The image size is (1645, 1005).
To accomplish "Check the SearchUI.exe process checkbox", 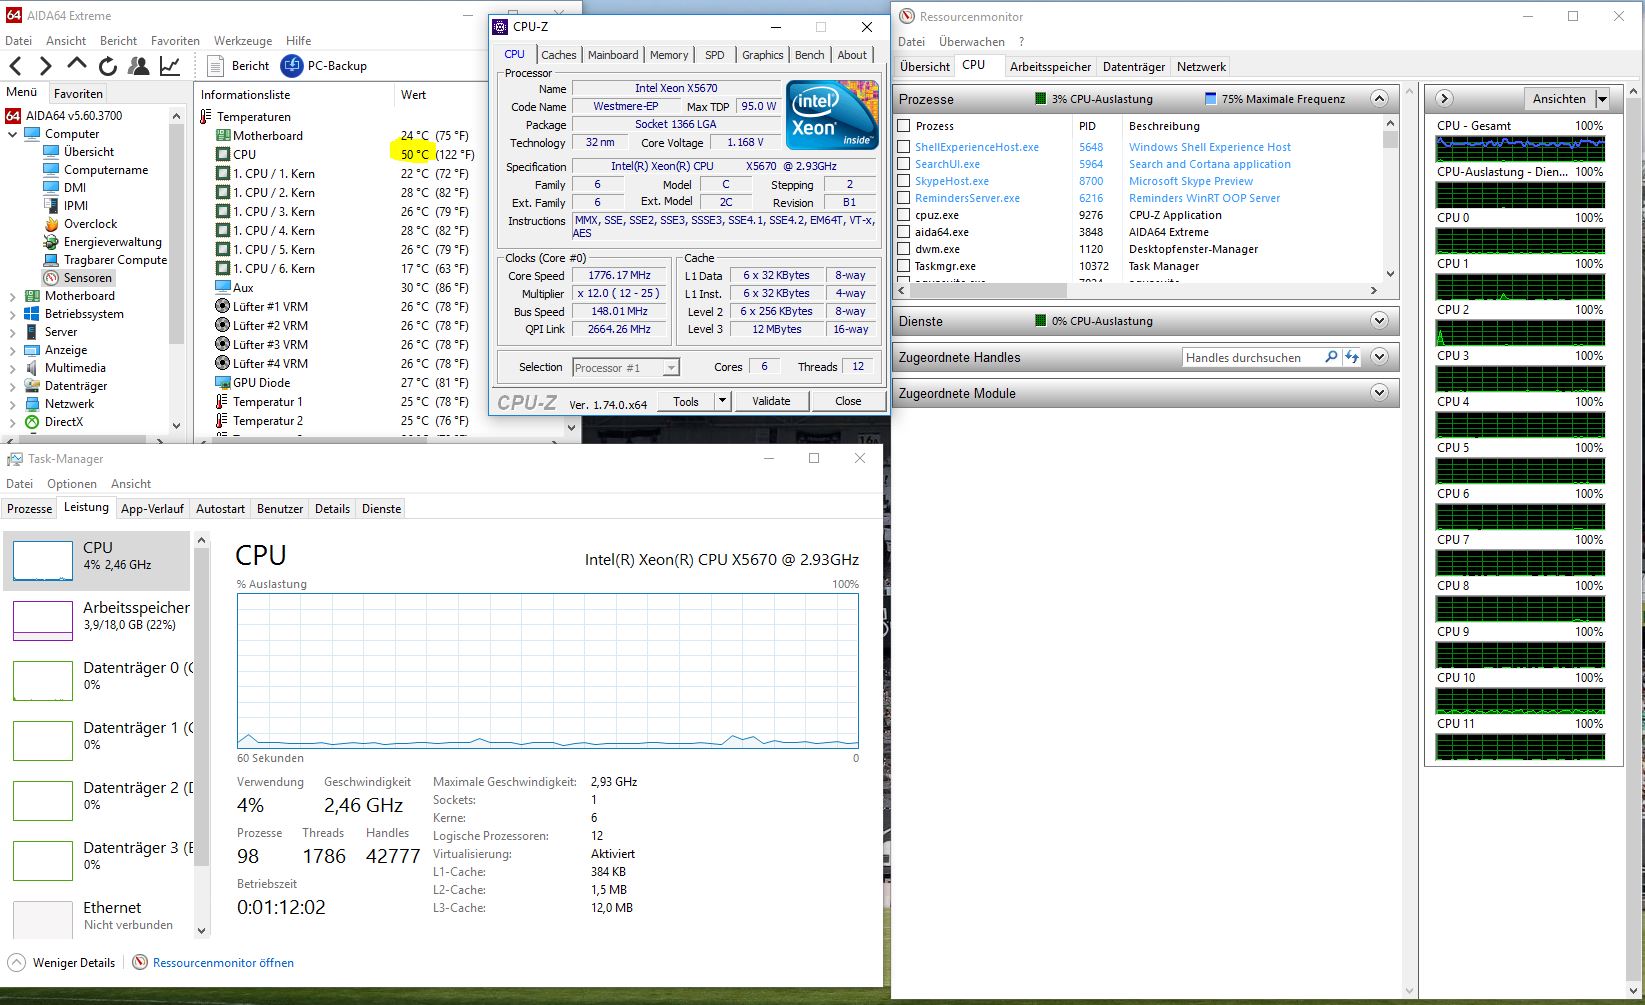I will click(904, 164).
